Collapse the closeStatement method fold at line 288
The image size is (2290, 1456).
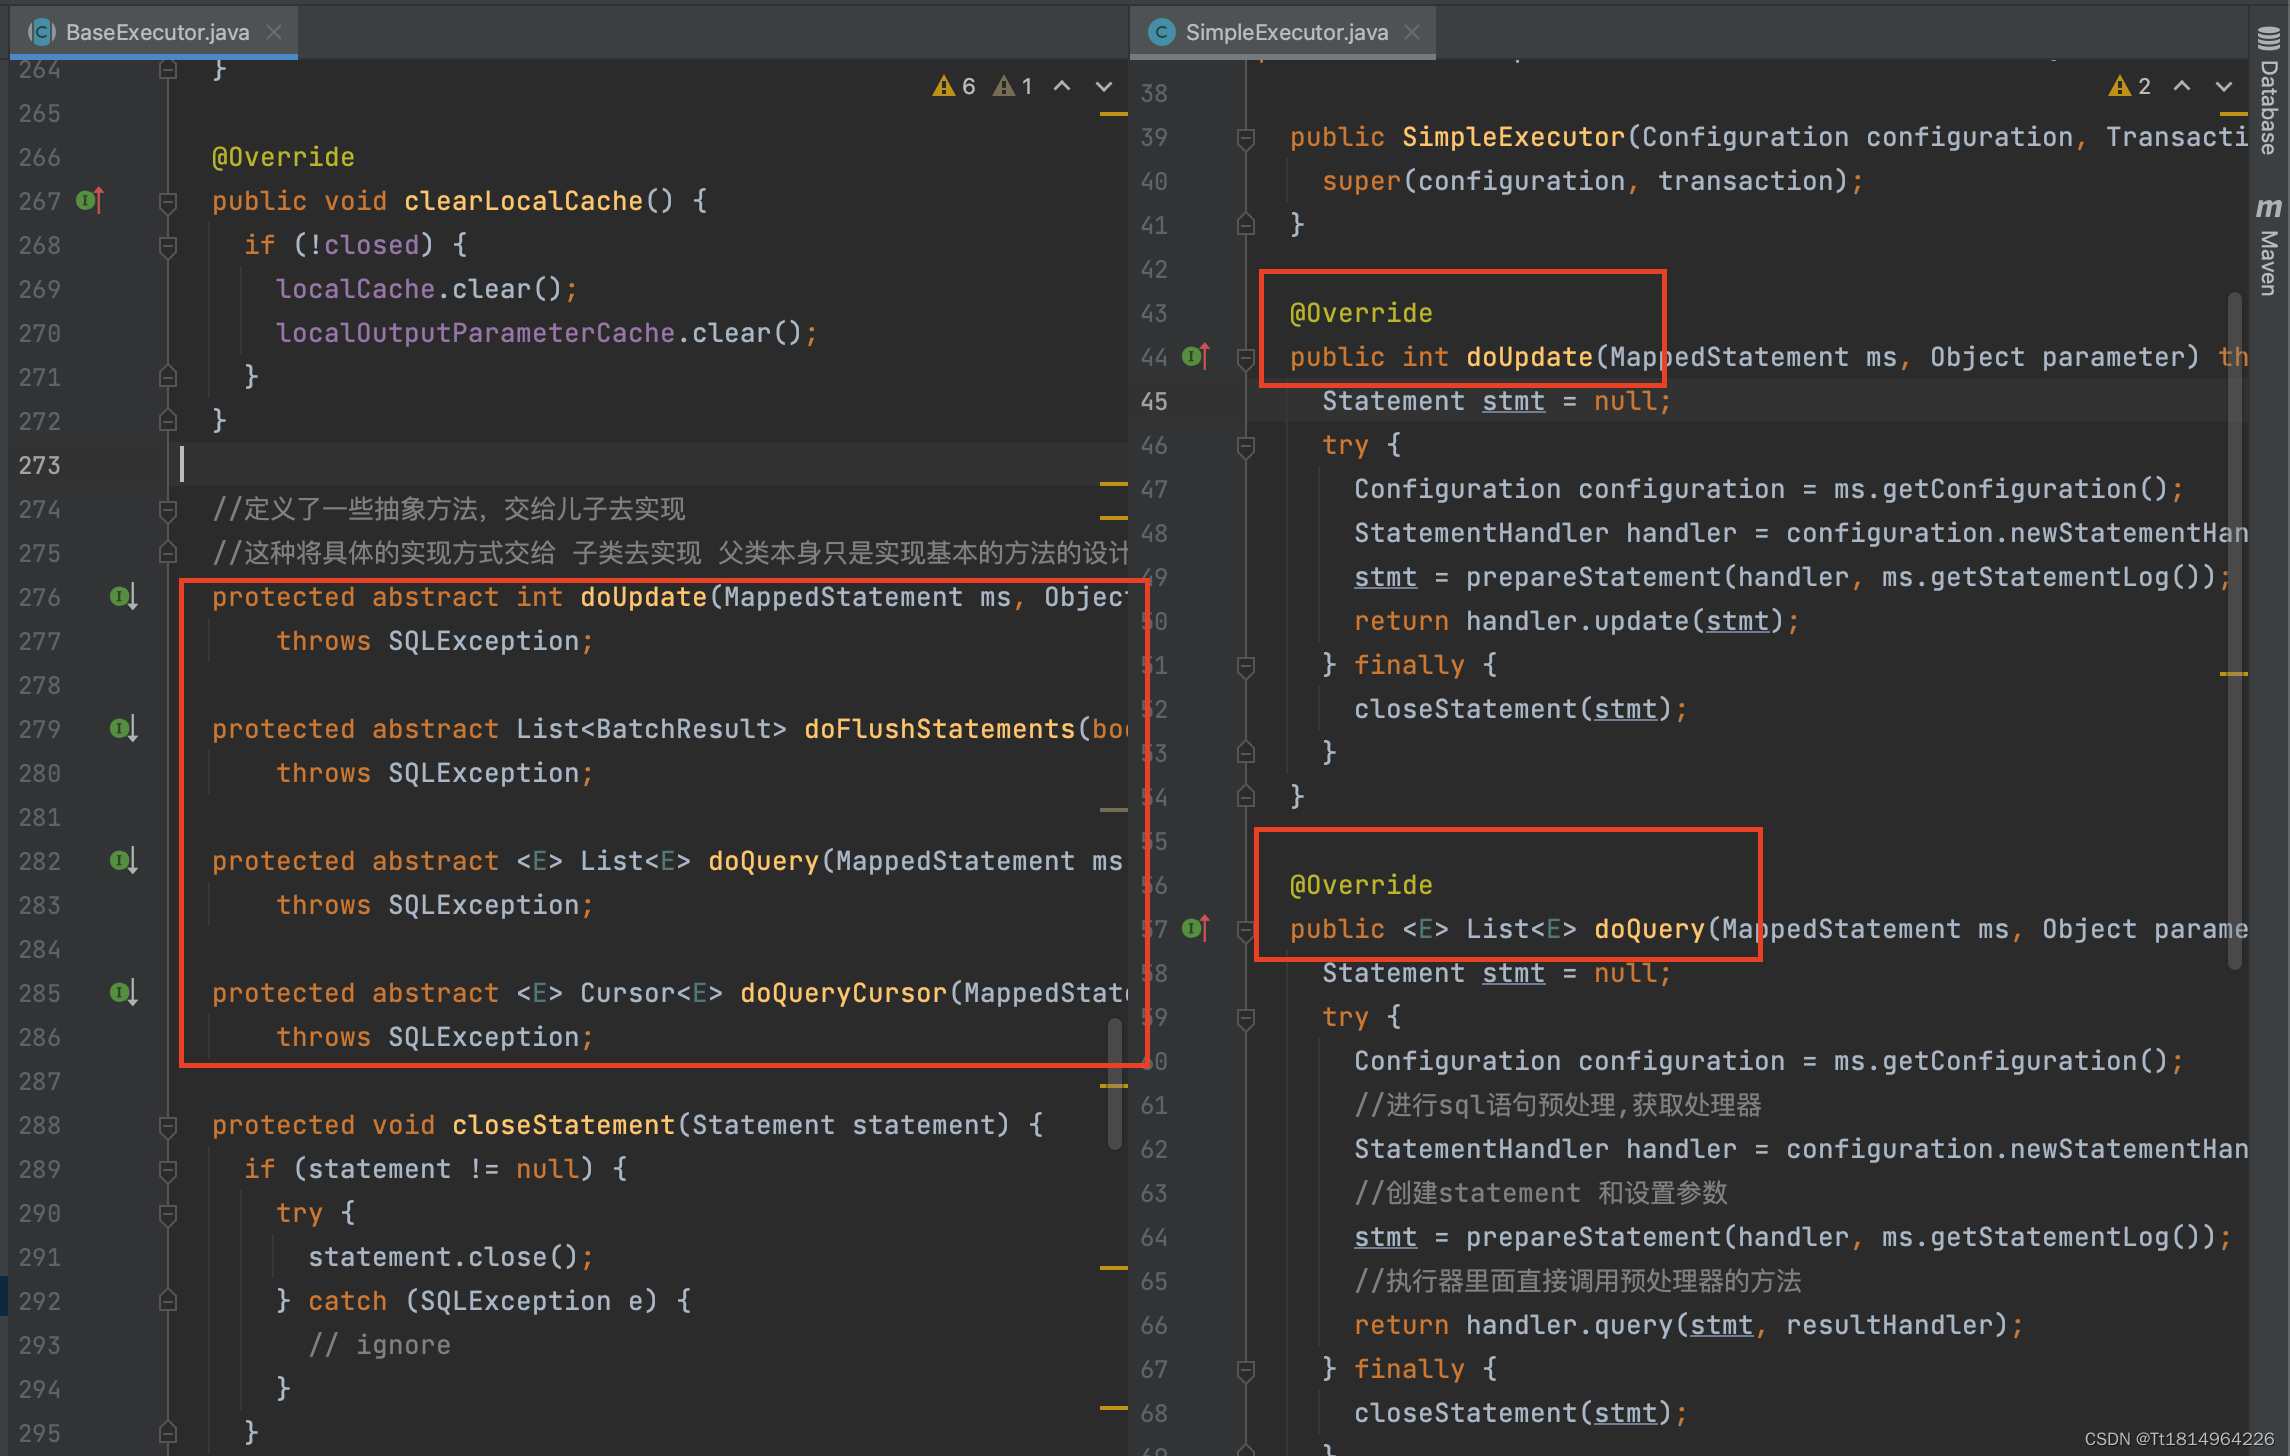tap(168, 1126)
